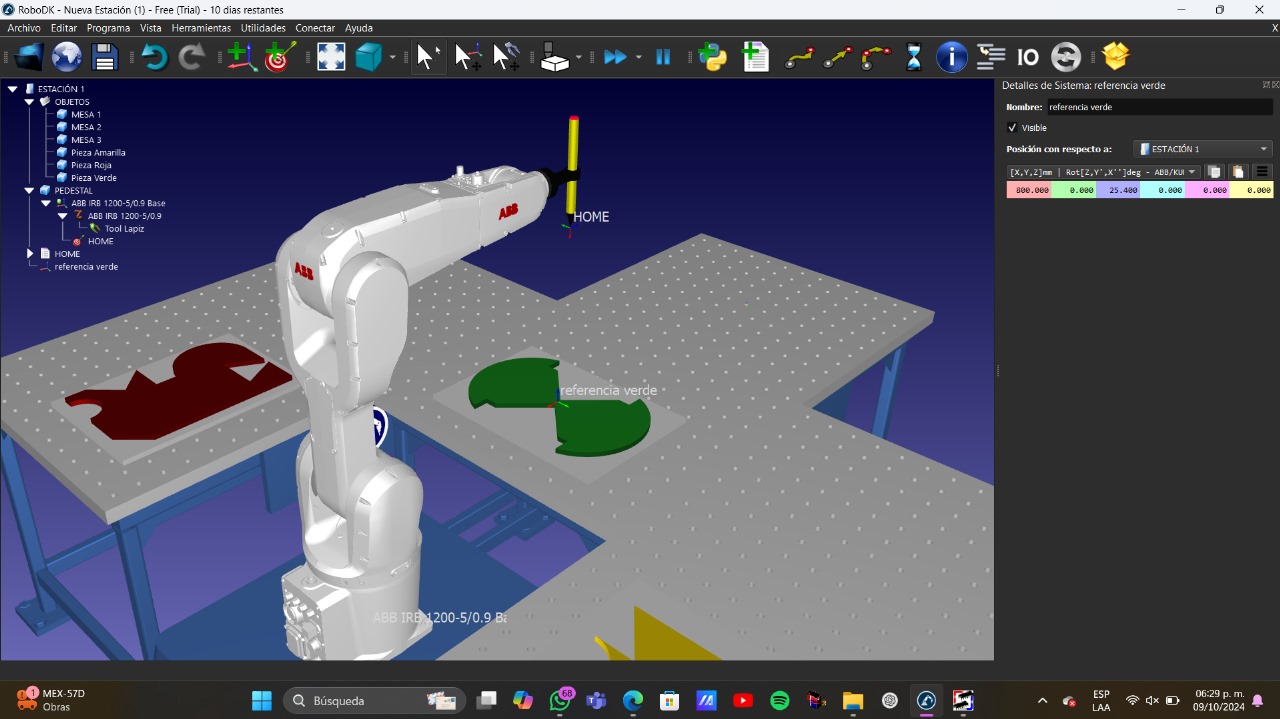Click the IO instruction icon

pyautogui.click(x=1028, y=57)
